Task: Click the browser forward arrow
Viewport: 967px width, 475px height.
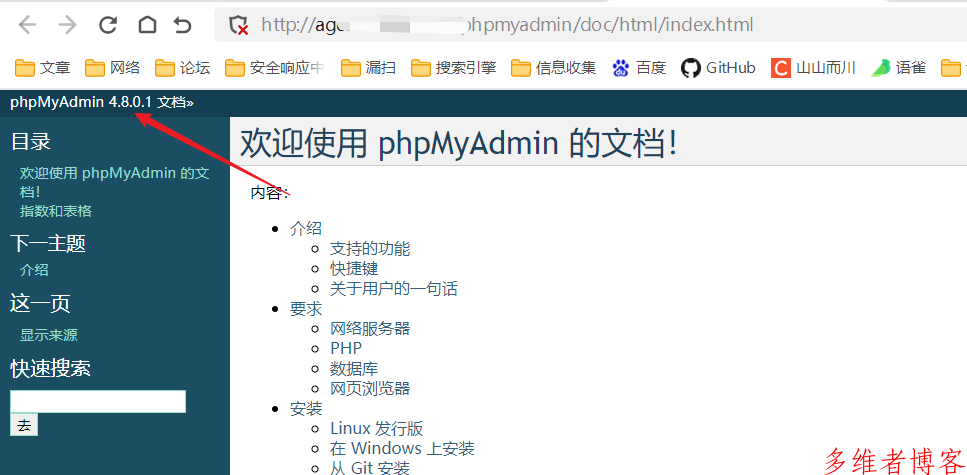Action: click(x=67, y=25)
